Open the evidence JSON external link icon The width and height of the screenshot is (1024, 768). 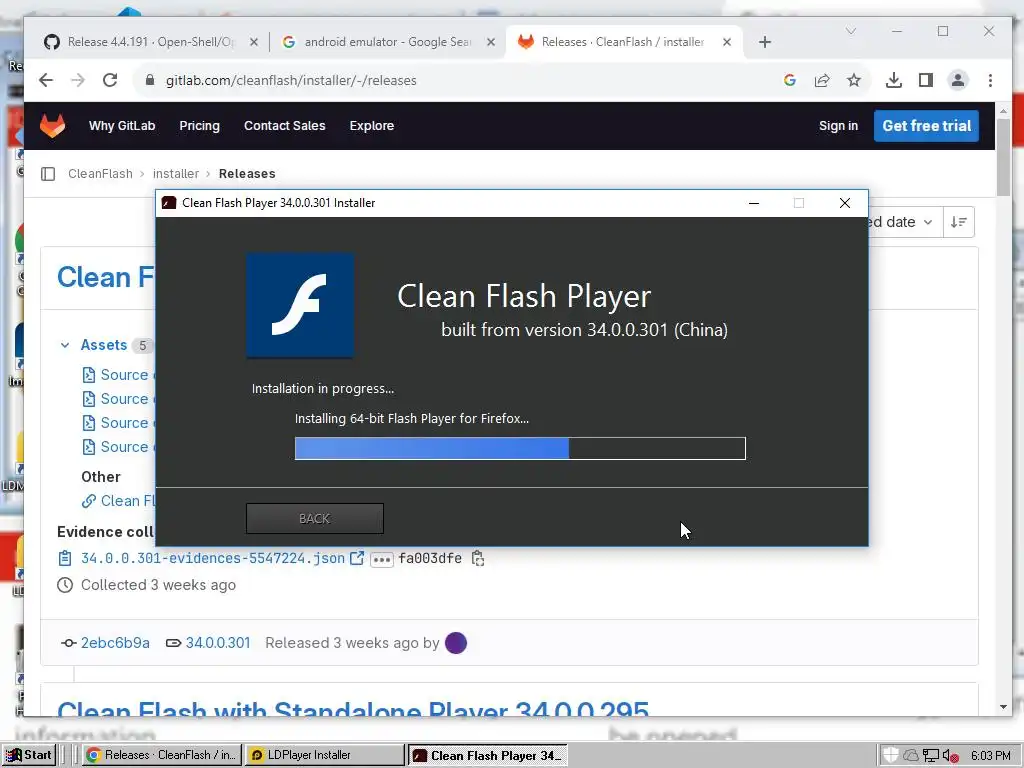point(357,558)
